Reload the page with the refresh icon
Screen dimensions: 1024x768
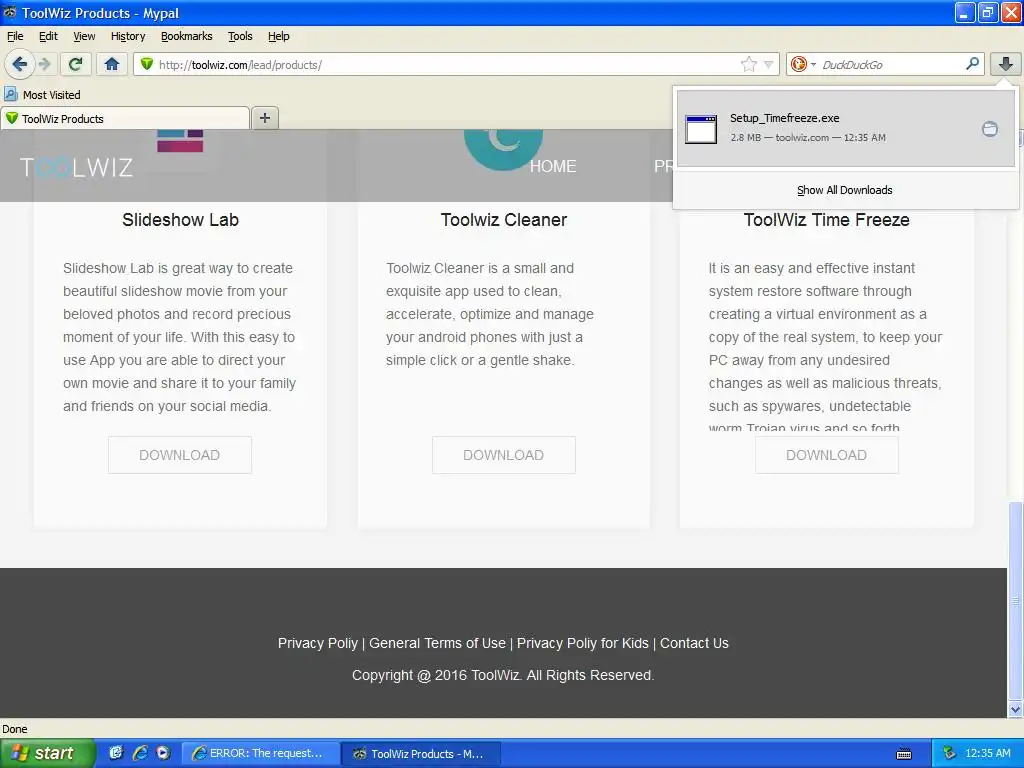point(76,64)
